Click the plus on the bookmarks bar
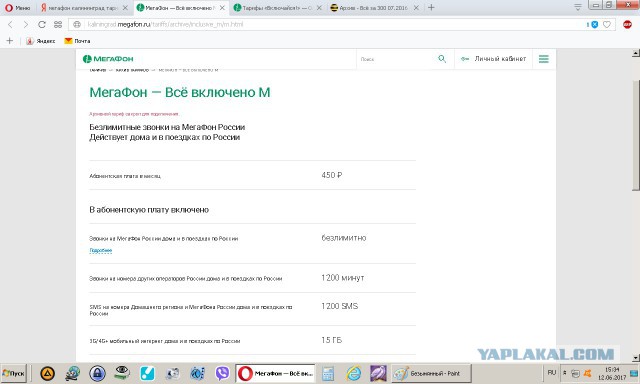This screenshot has width=640, height=384. [10, 40]
